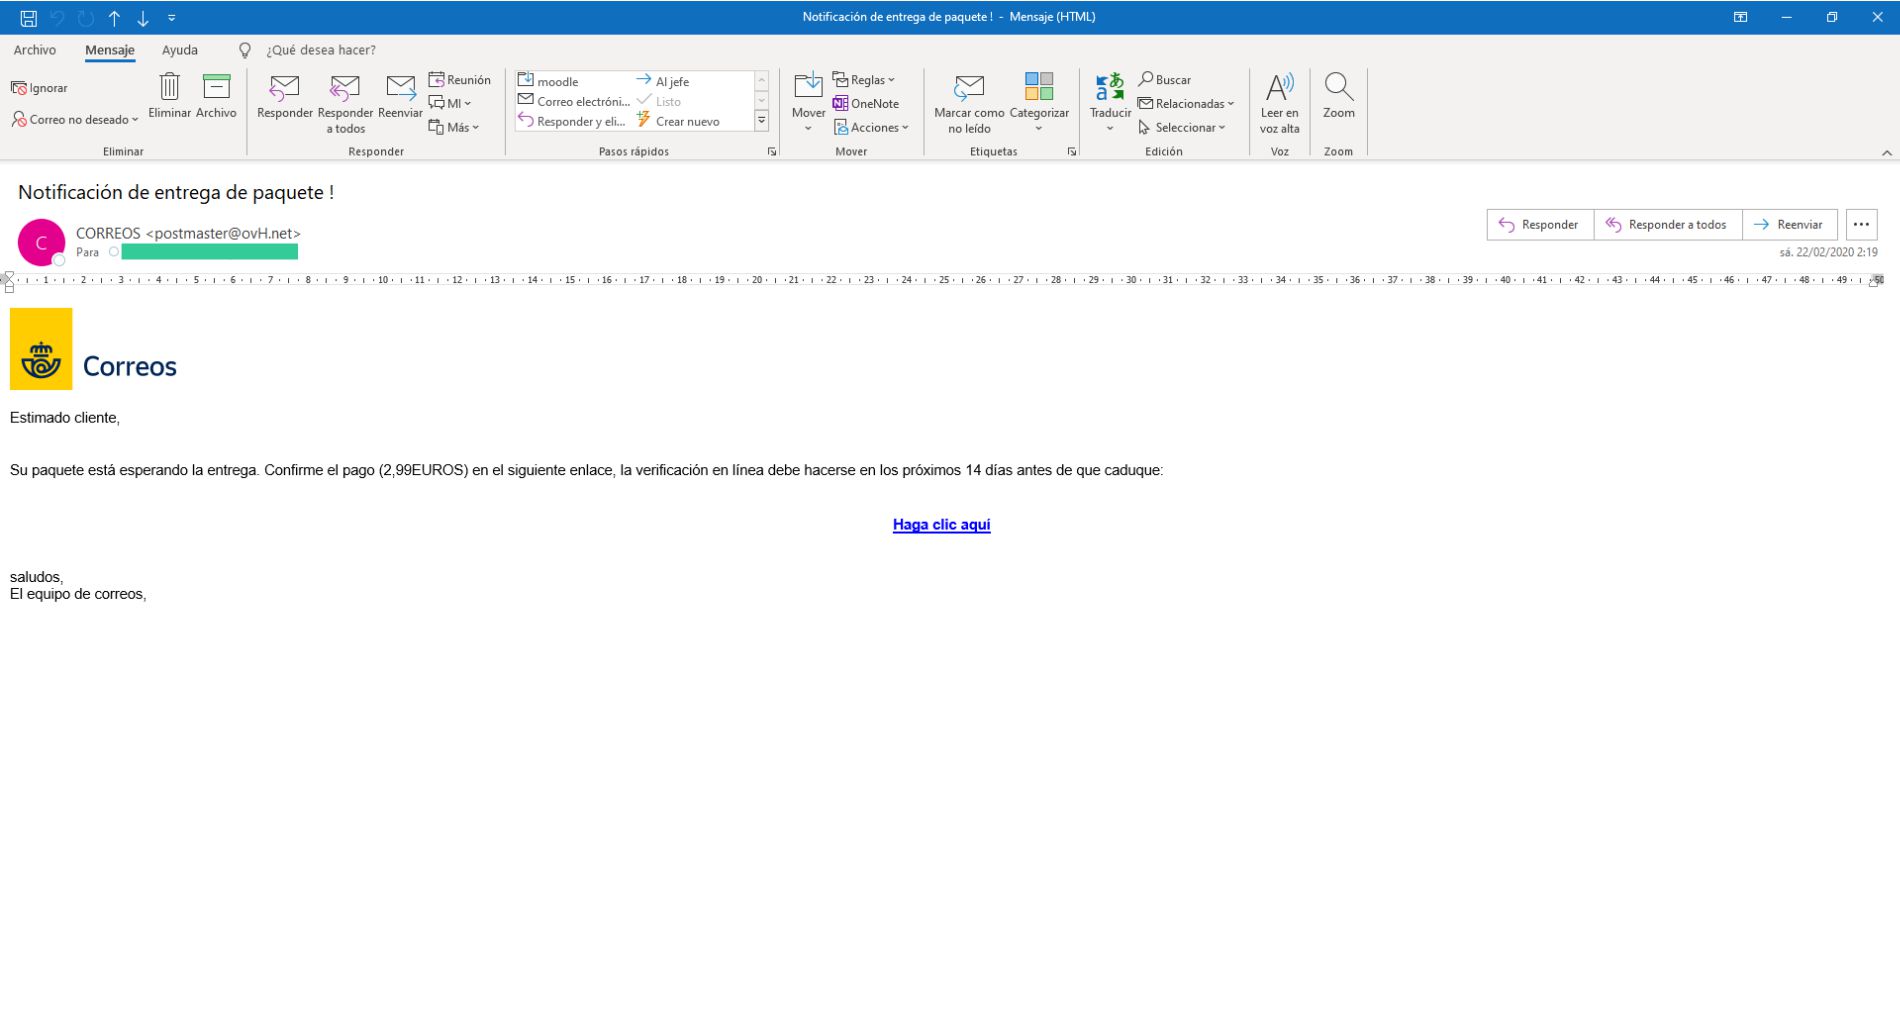Open the Archivo tab
This screenshot has width=1900, height=1030.
click(35, 50)
